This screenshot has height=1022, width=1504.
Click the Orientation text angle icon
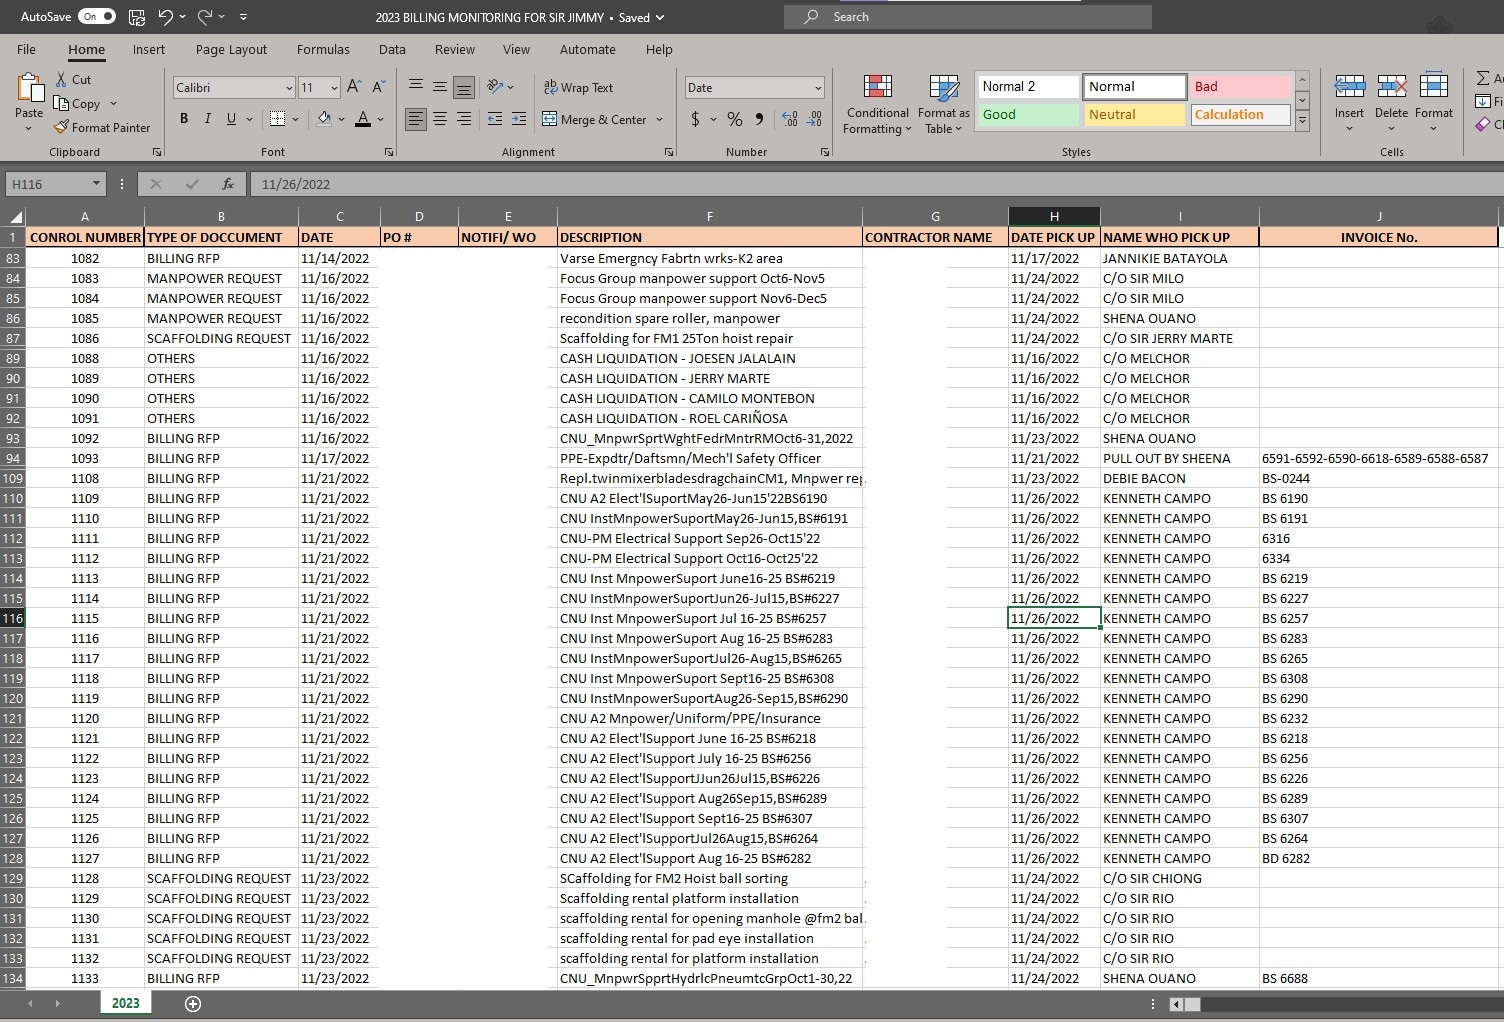(495, 87)
